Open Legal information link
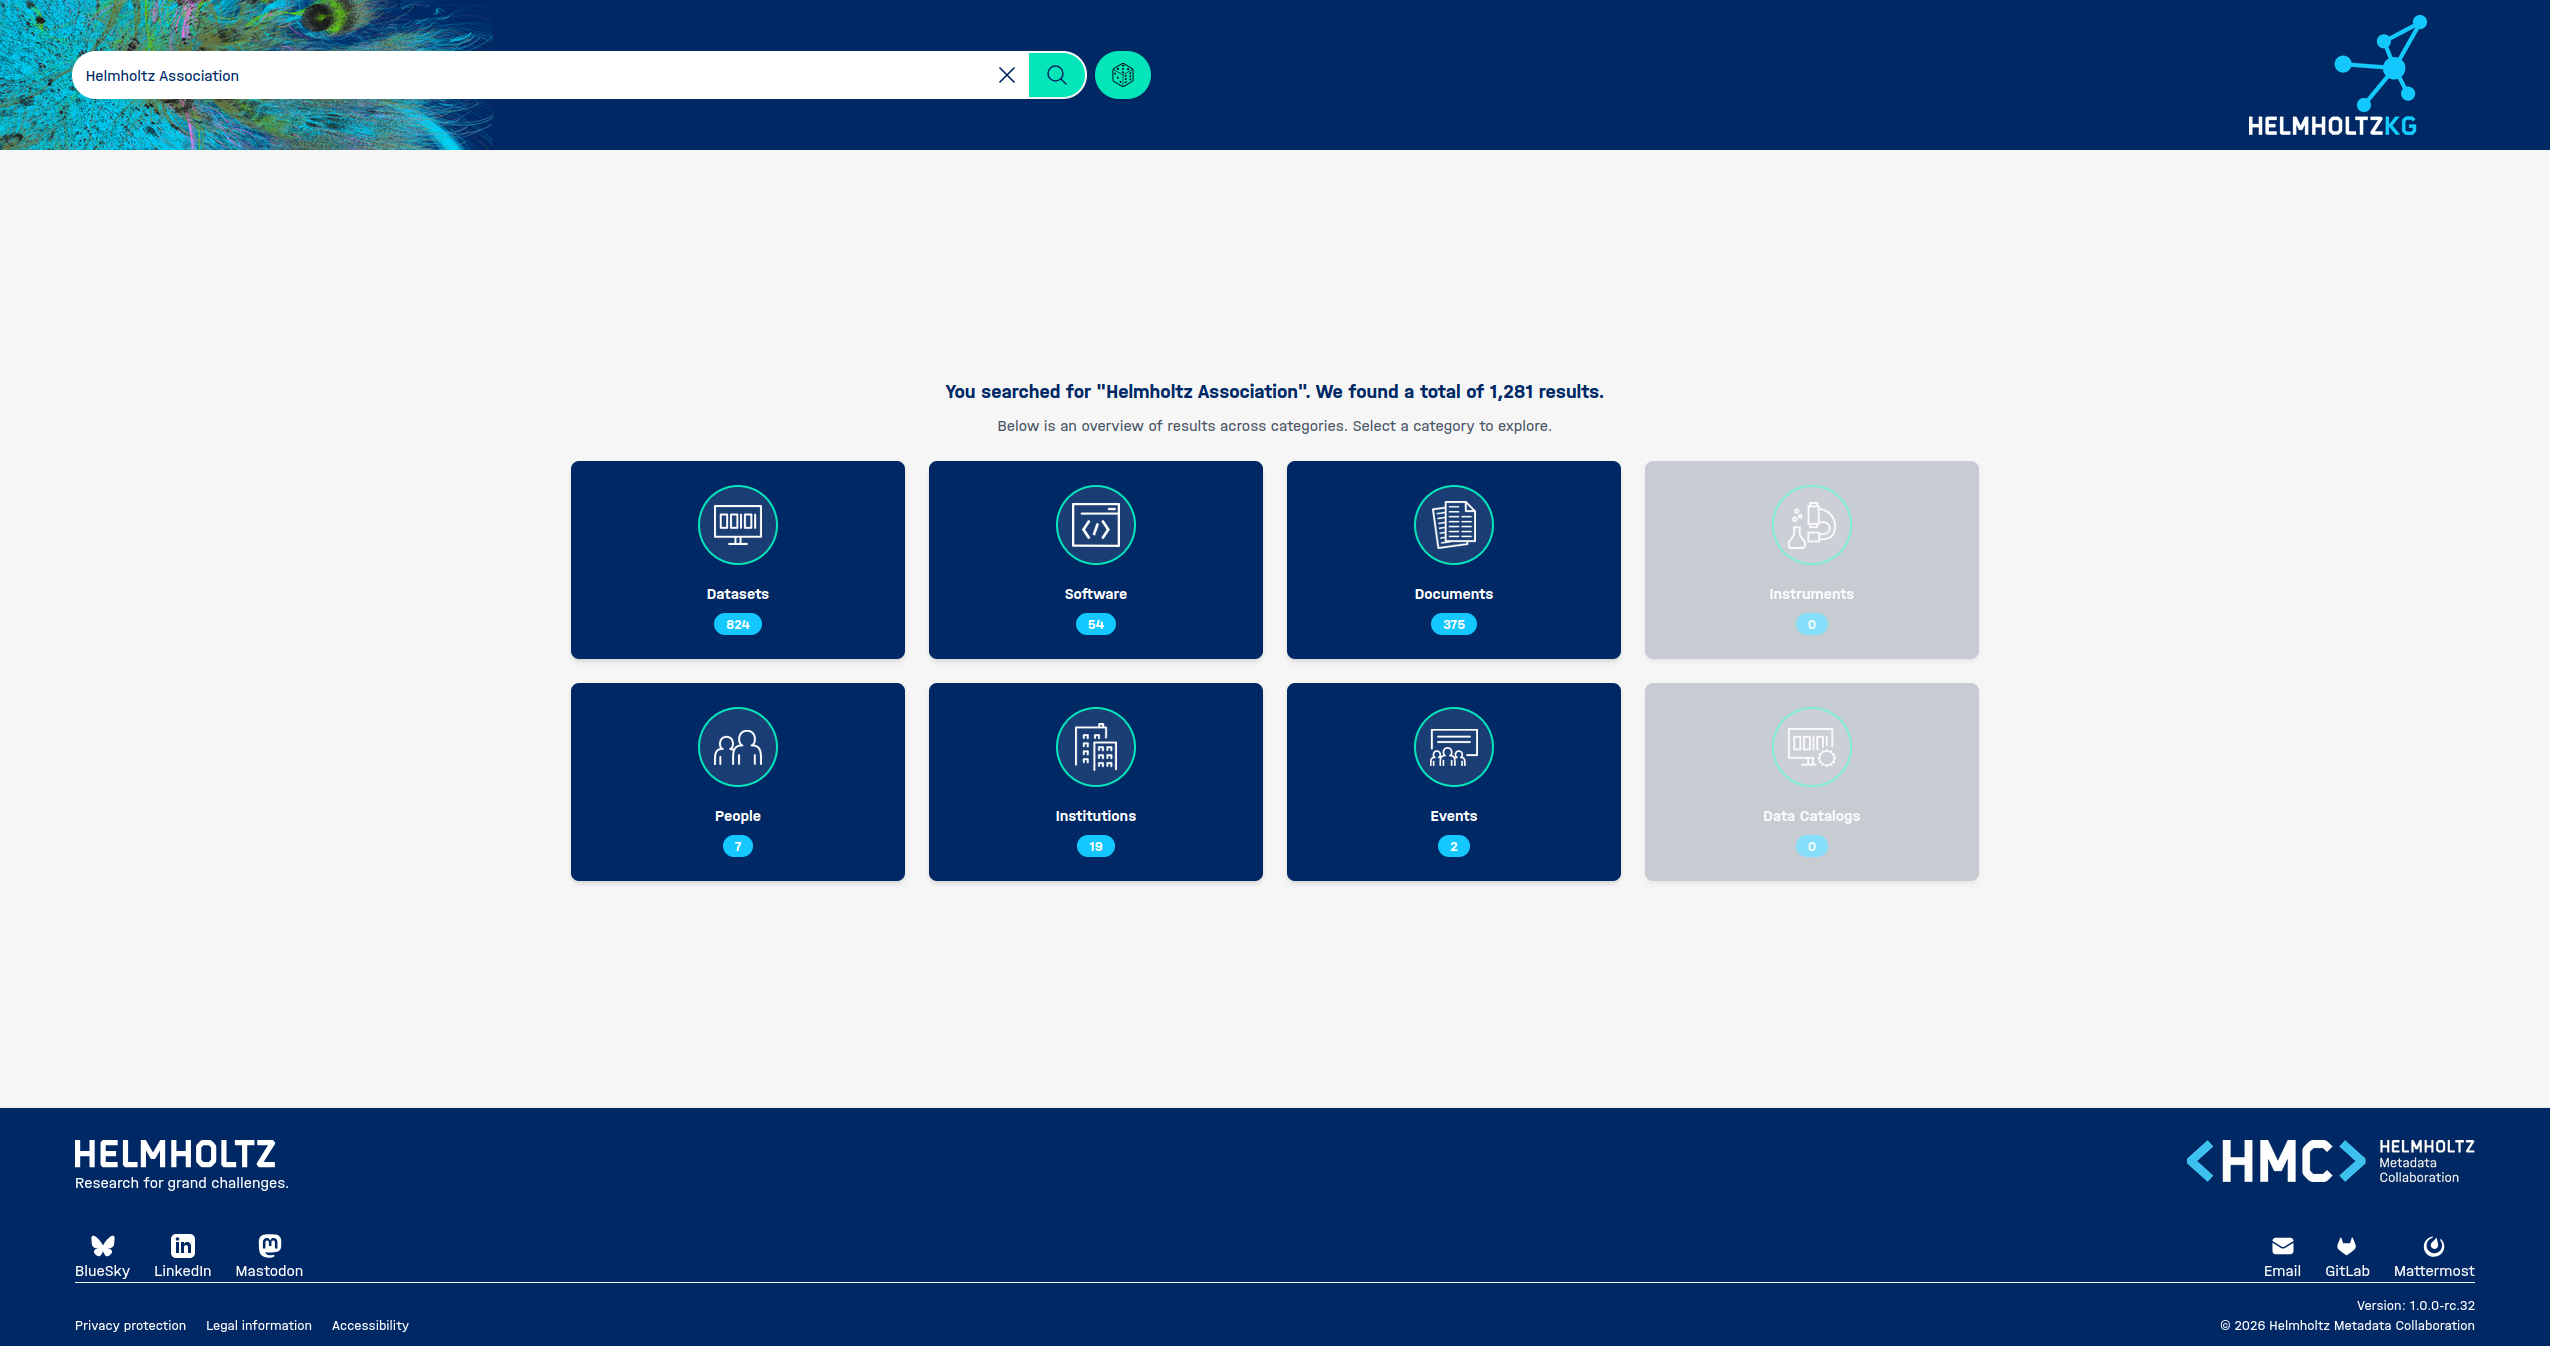Screen dimensions: 2550x1346 tap(258, 1325)
